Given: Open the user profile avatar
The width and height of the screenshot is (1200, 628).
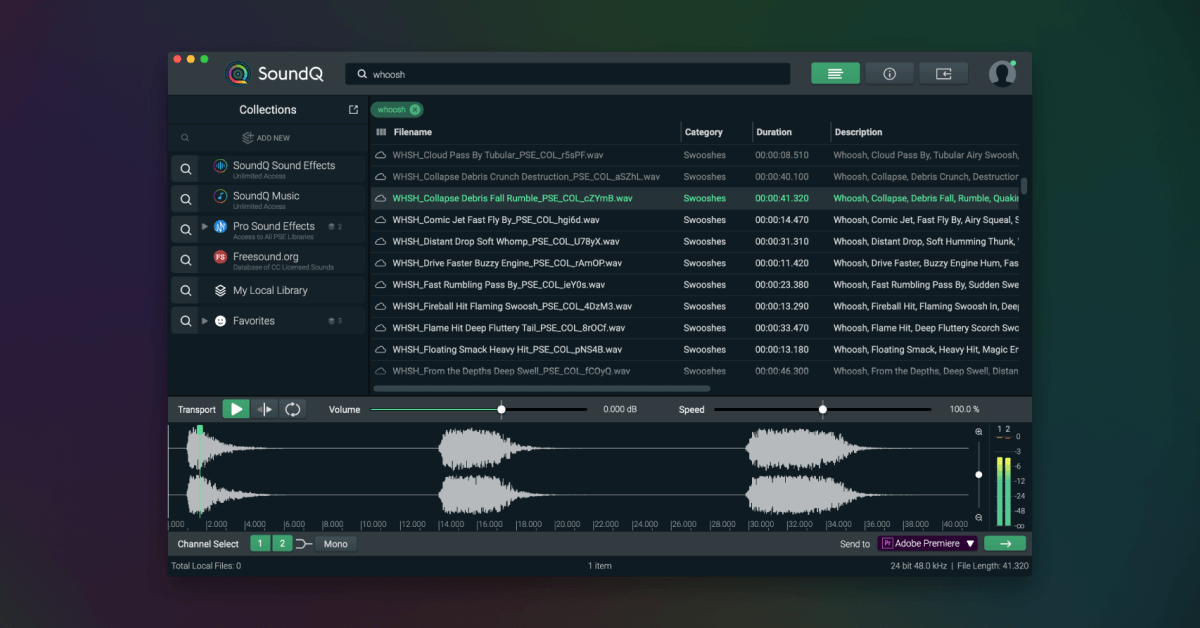Looking at the screenshot, I should 1002,72.
